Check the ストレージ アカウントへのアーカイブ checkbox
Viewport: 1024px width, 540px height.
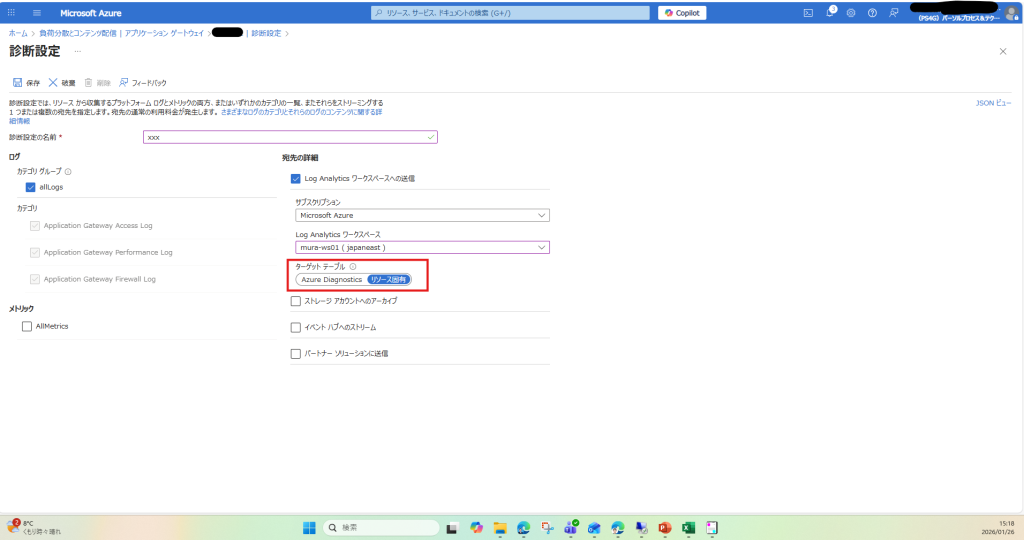tap(295, 301)
